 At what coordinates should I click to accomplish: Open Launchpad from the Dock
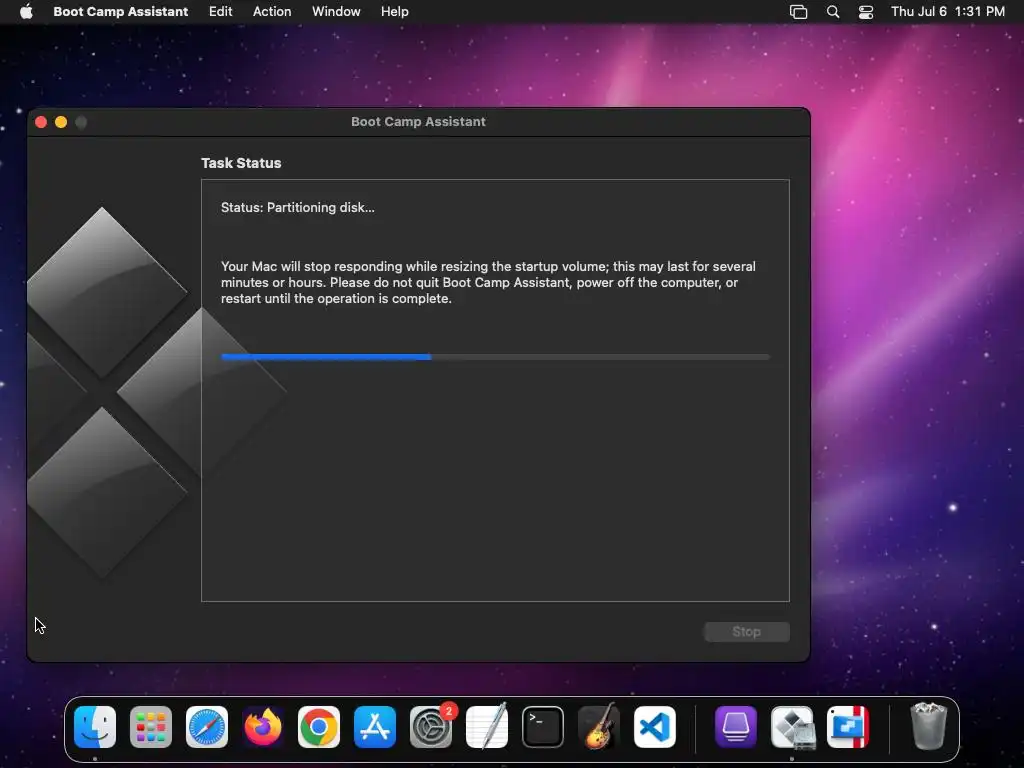[x=151, y=727]
